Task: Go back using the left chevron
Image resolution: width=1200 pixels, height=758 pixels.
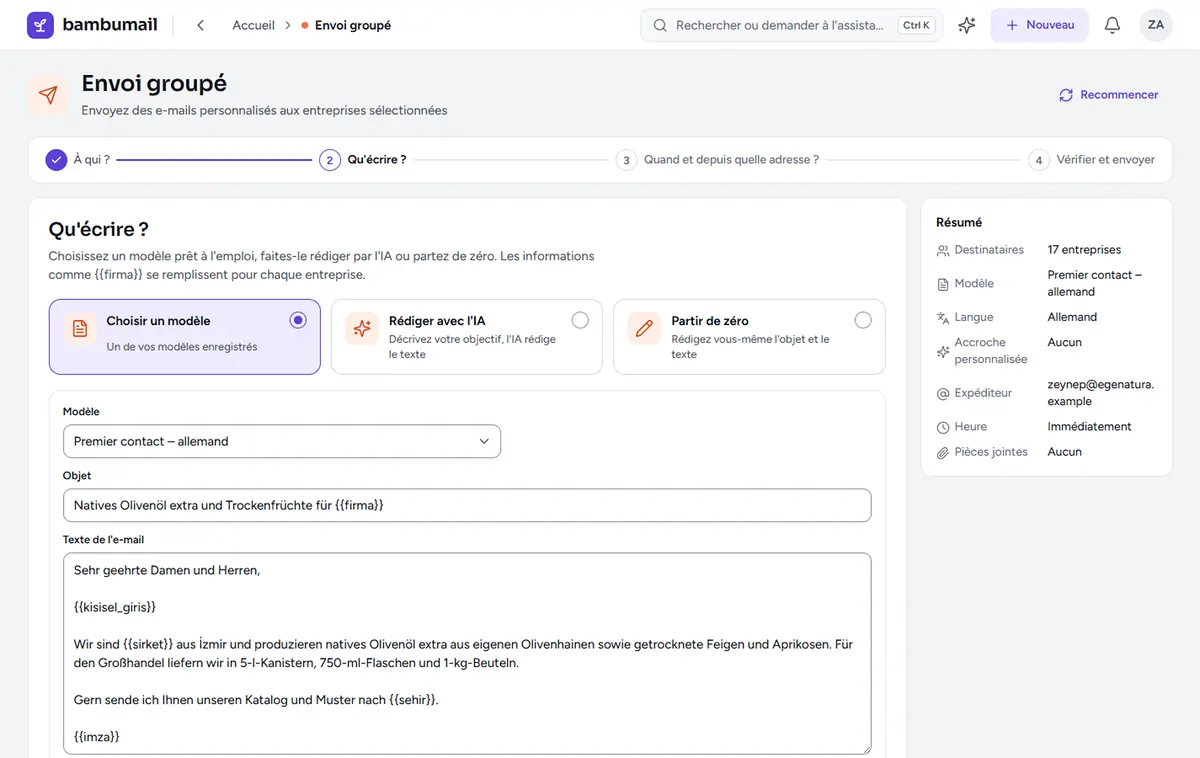Action: point(200,25)
